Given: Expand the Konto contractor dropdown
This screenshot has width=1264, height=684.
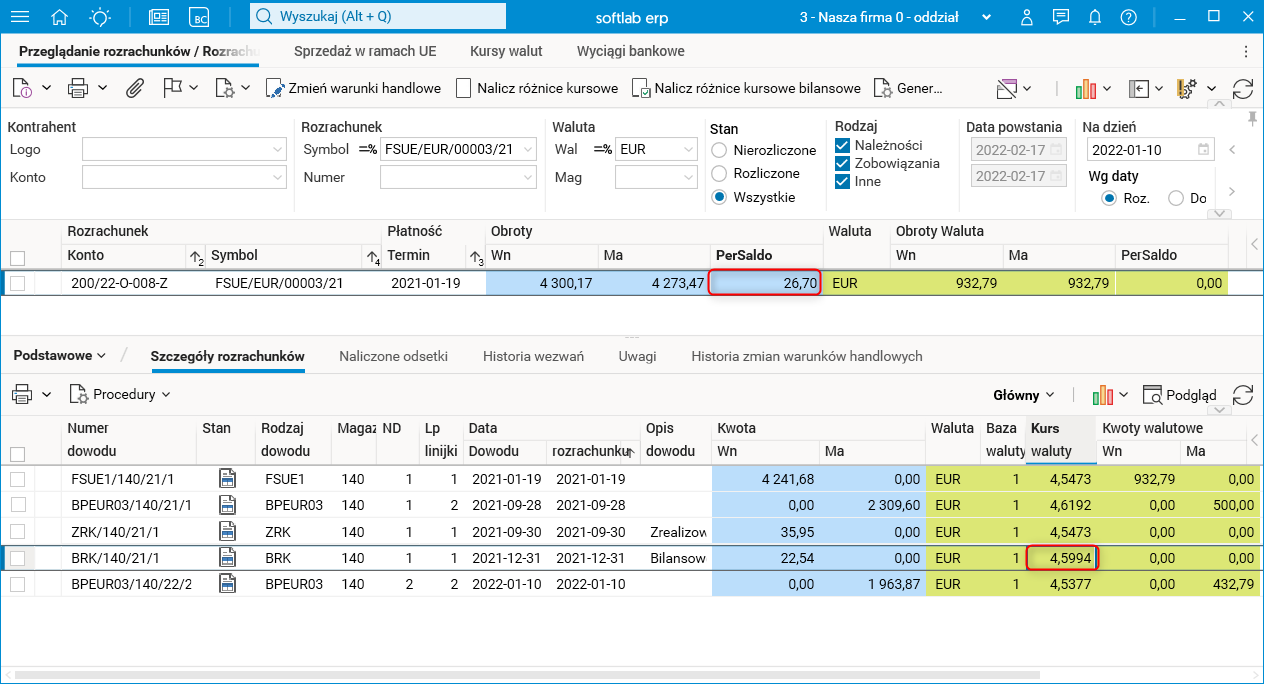Looking at the screenshot, I should [x=277, y=177].
